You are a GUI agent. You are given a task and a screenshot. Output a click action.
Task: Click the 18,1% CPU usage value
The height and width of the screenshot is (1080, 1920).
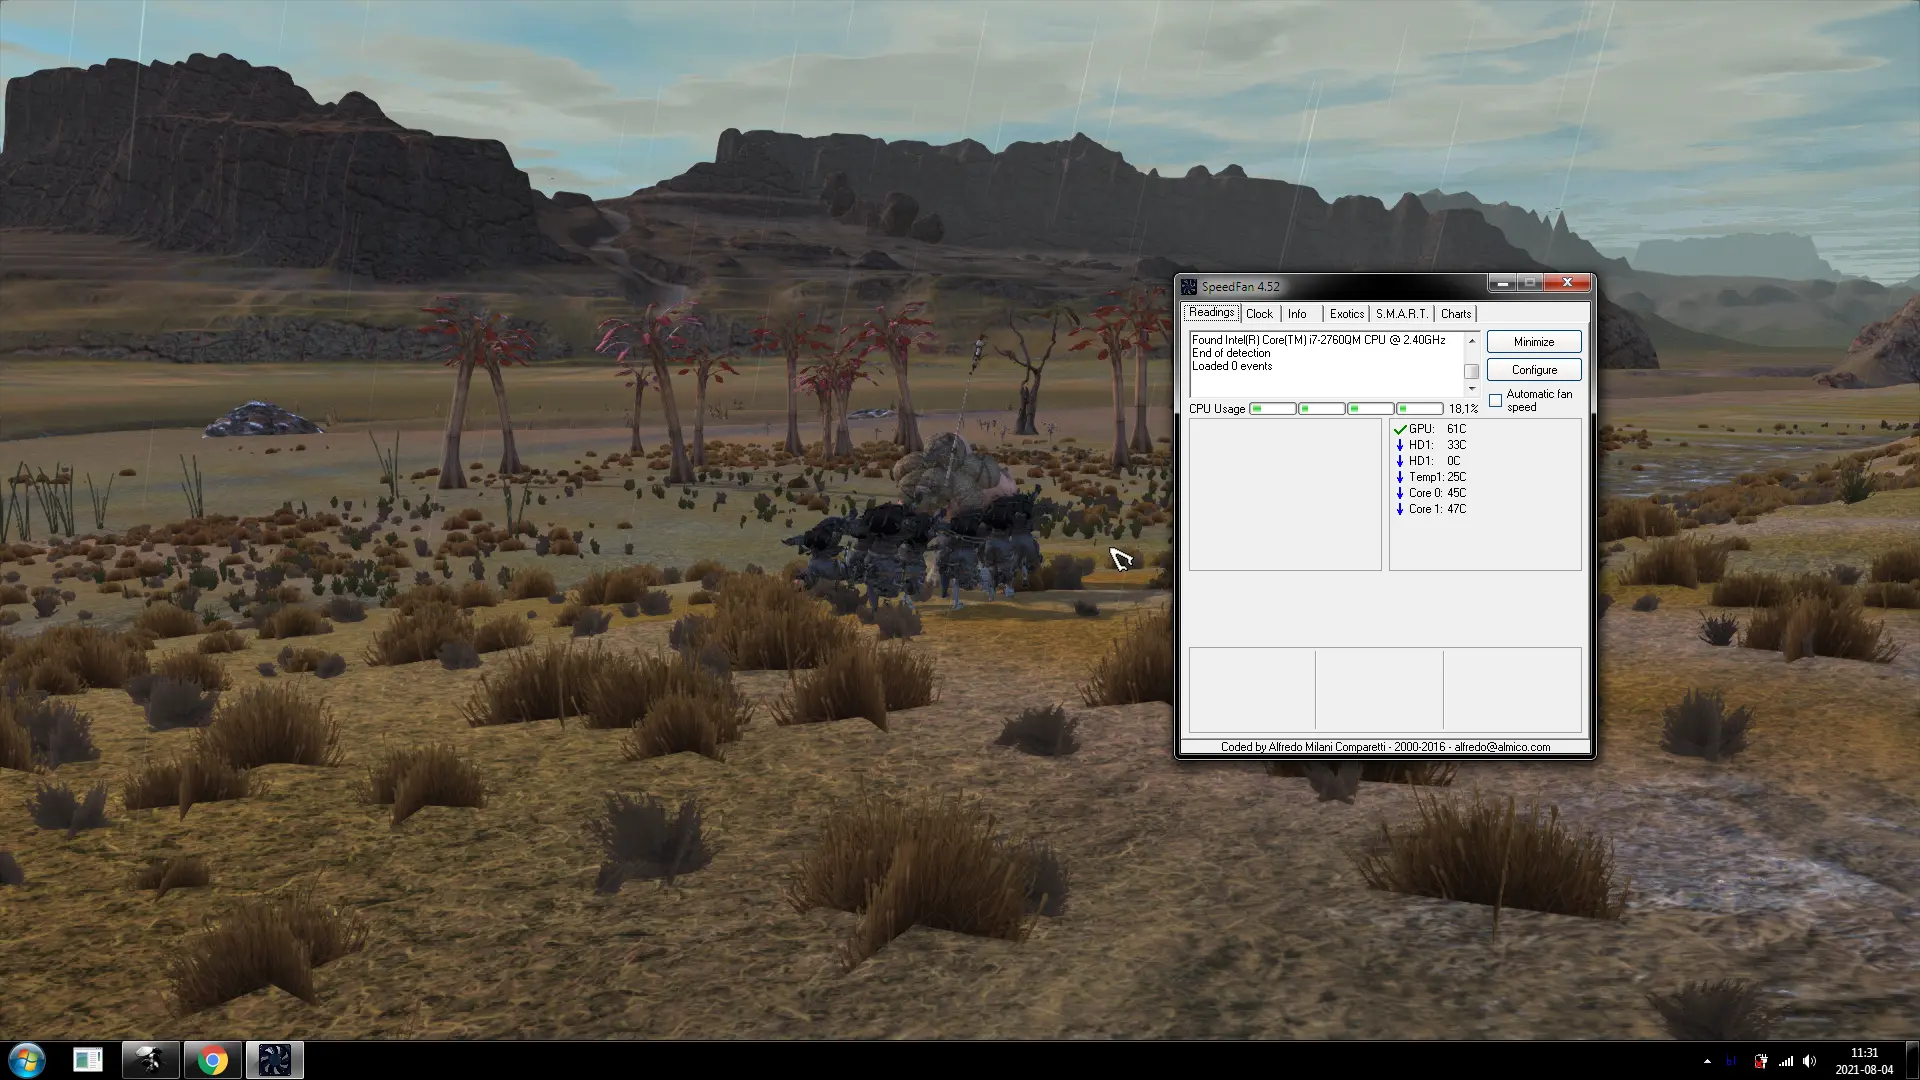pos(1463,409)
